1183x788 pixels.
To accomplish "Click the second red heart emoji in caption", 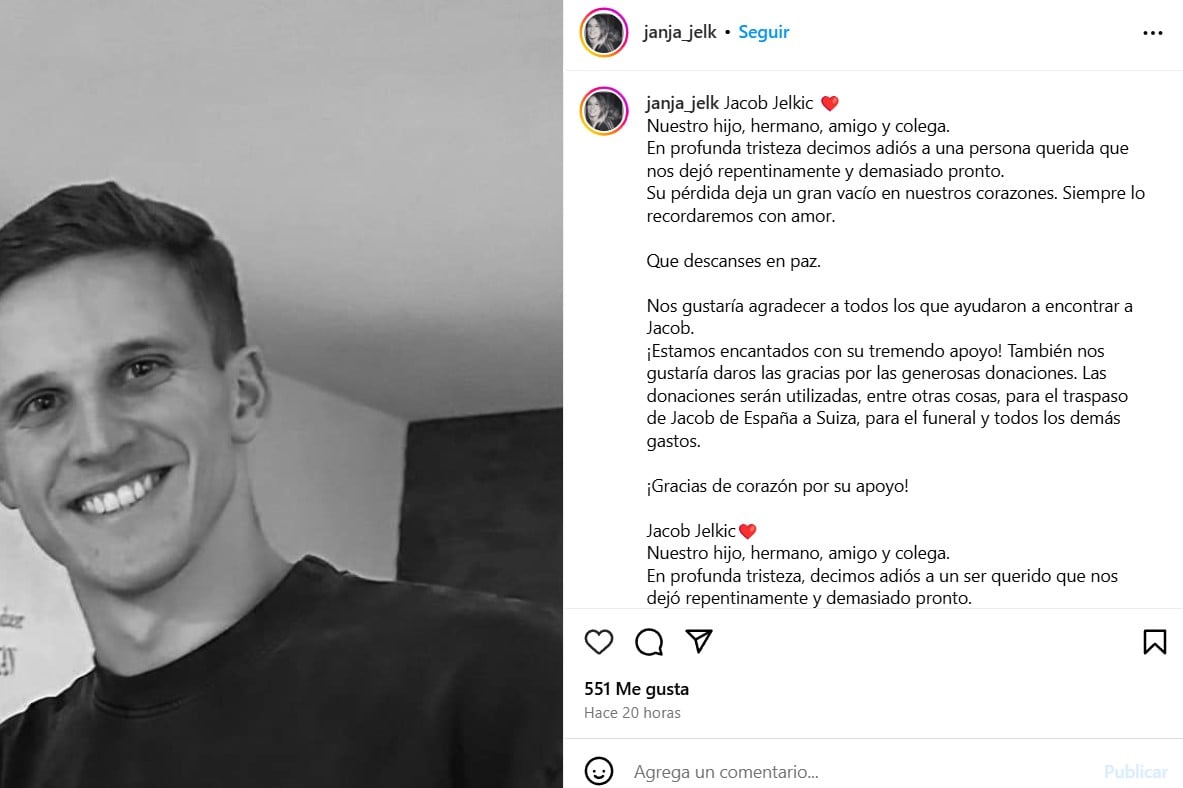I will tap(747, 531).
